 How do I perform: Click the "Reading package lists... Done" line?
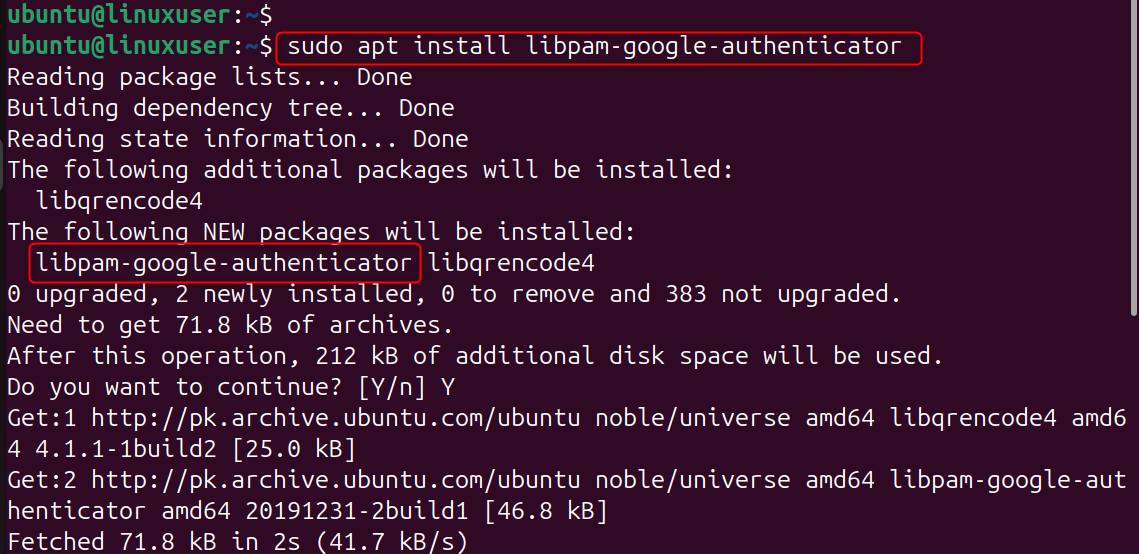(209, 77)
